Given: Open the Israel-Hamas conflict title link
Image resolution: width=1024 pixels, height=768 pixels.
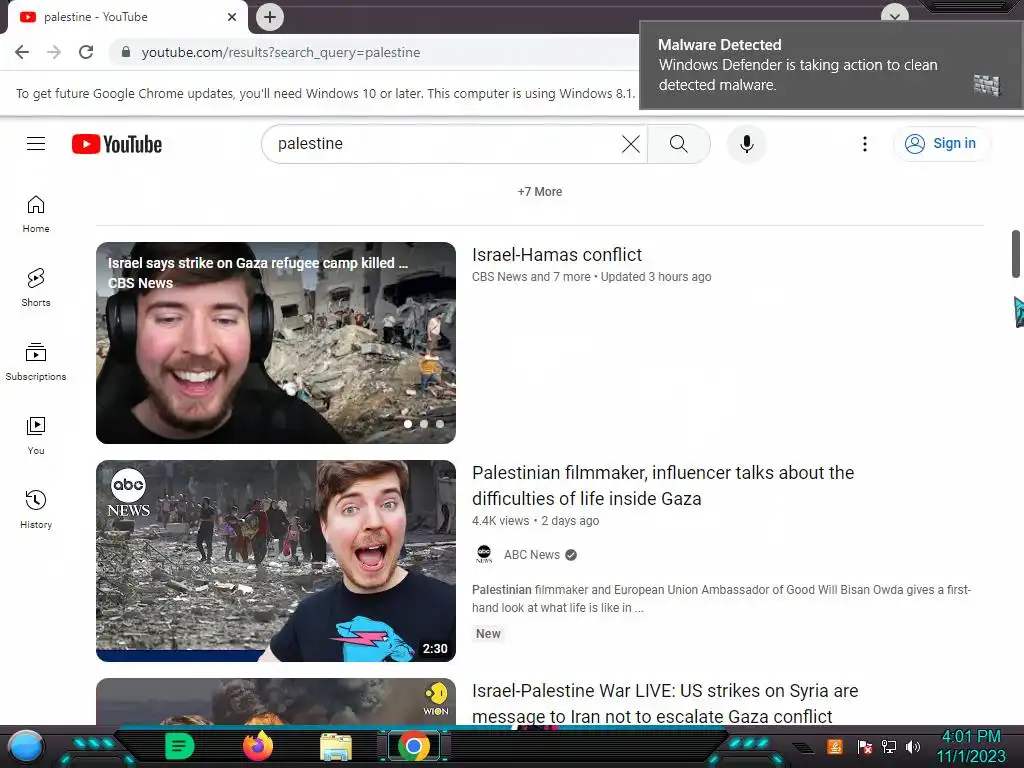Looking at the screenshot, I should pyautogui.click(x=557, y=255).
